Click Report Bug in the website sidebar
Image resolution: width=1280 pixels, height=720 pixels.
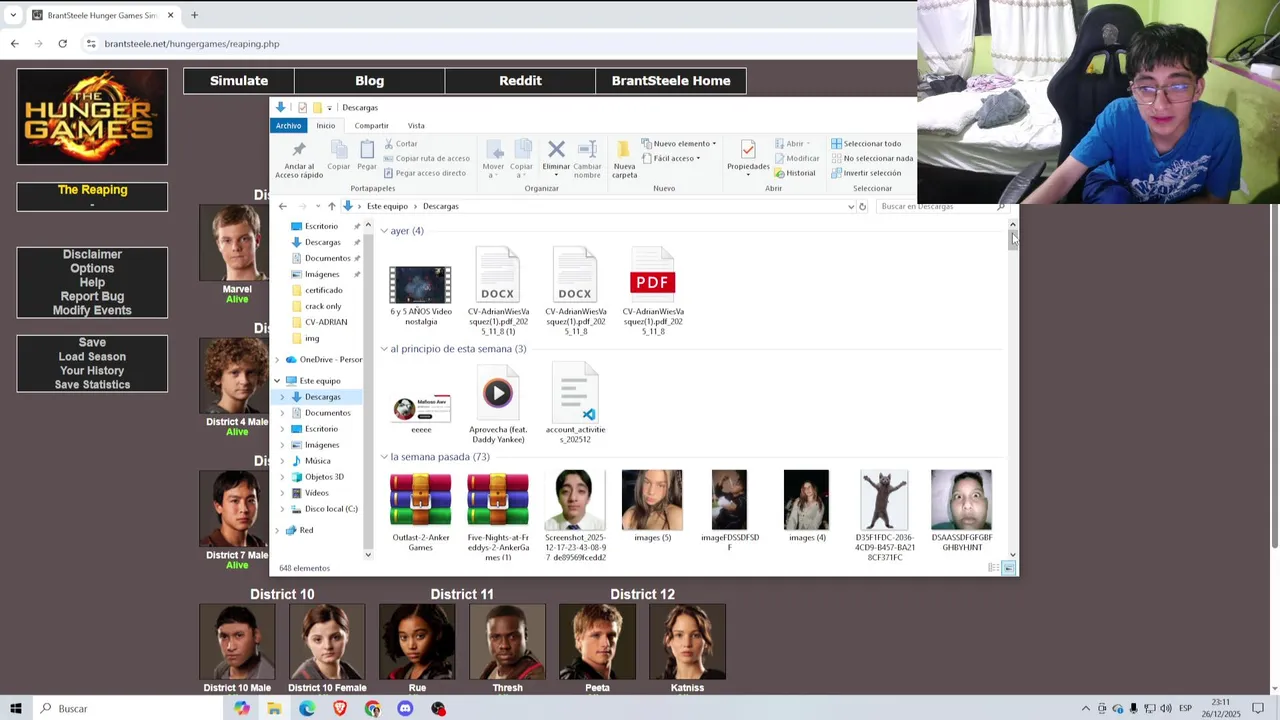[92, 296]
